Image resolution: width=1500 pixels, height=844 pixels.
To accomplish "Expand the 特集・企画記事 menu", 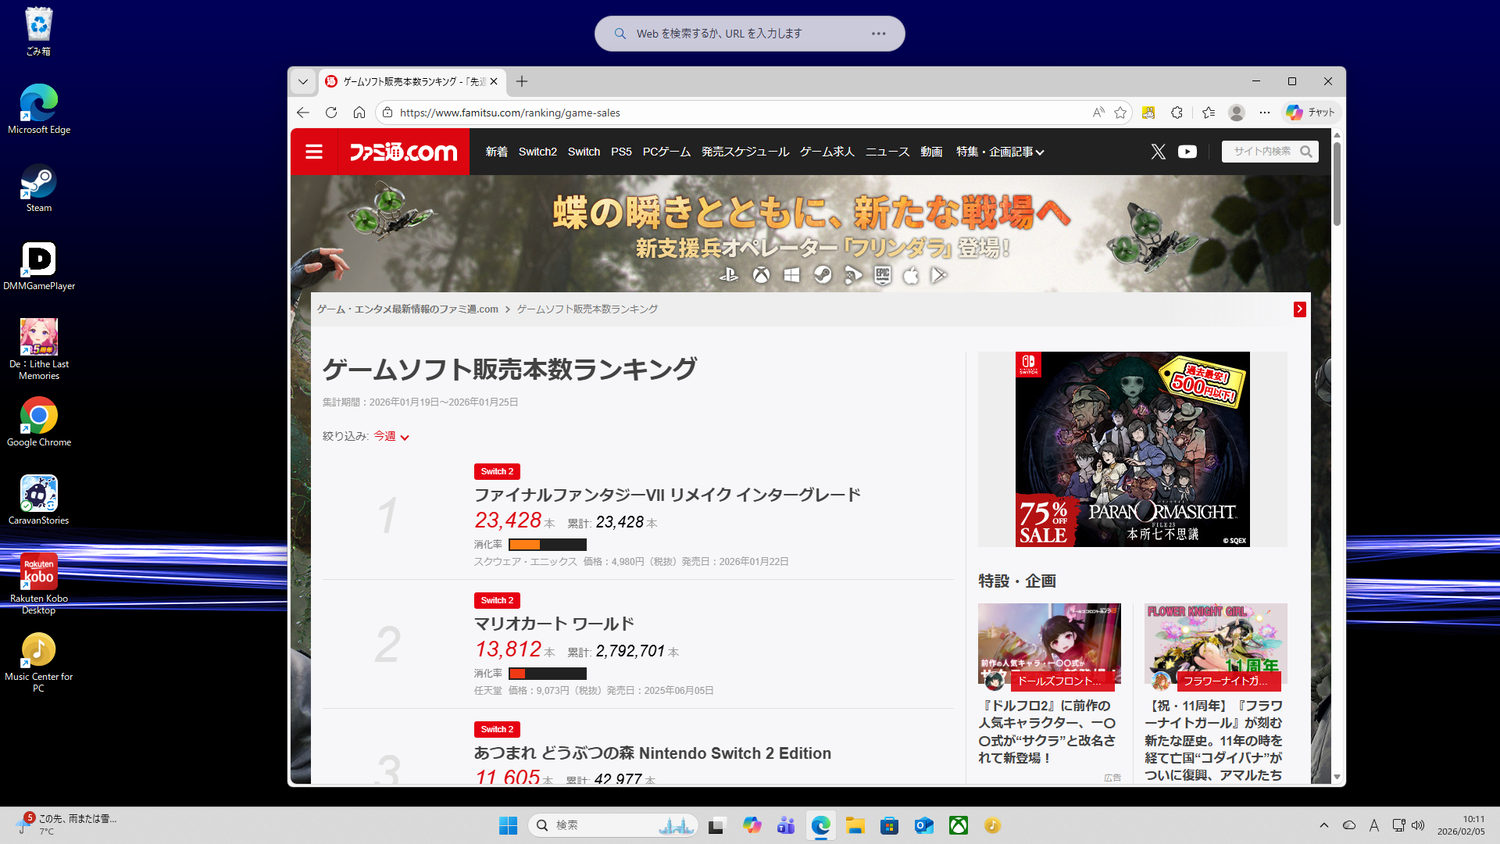I will click(999, 152).
